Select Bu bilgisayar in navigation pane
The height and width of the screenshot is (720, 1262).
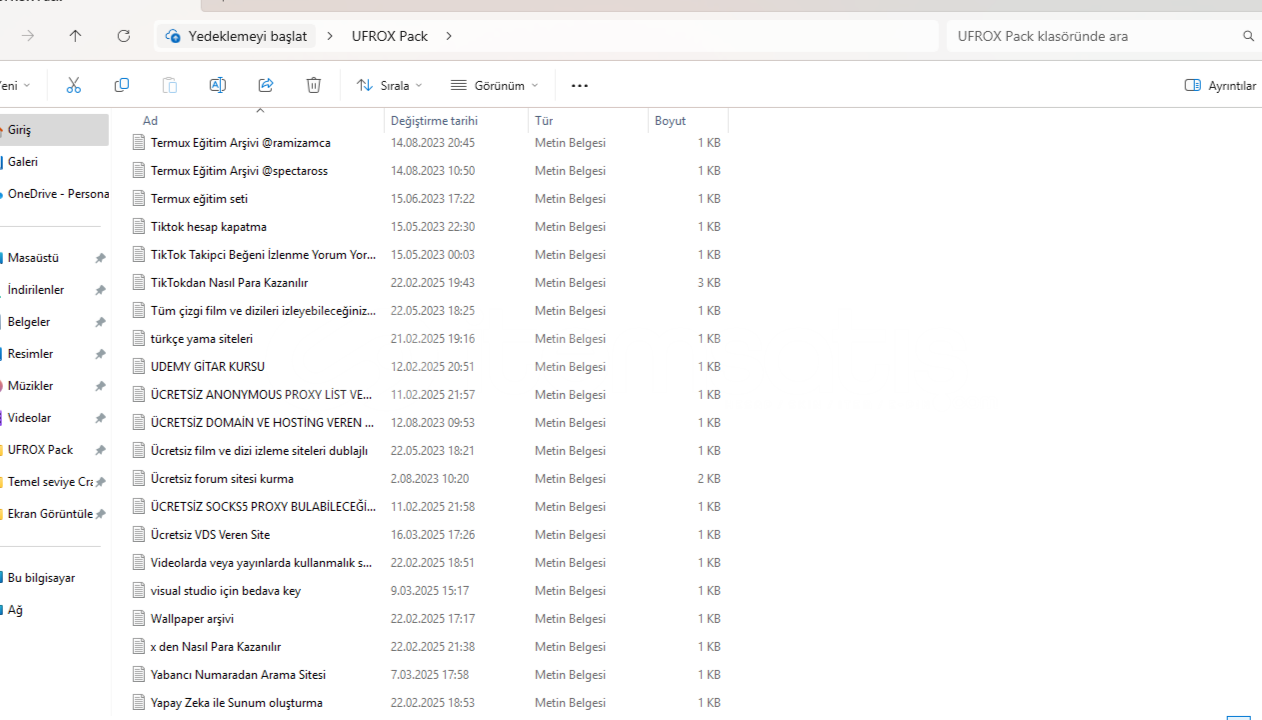[x=41, y=578]
